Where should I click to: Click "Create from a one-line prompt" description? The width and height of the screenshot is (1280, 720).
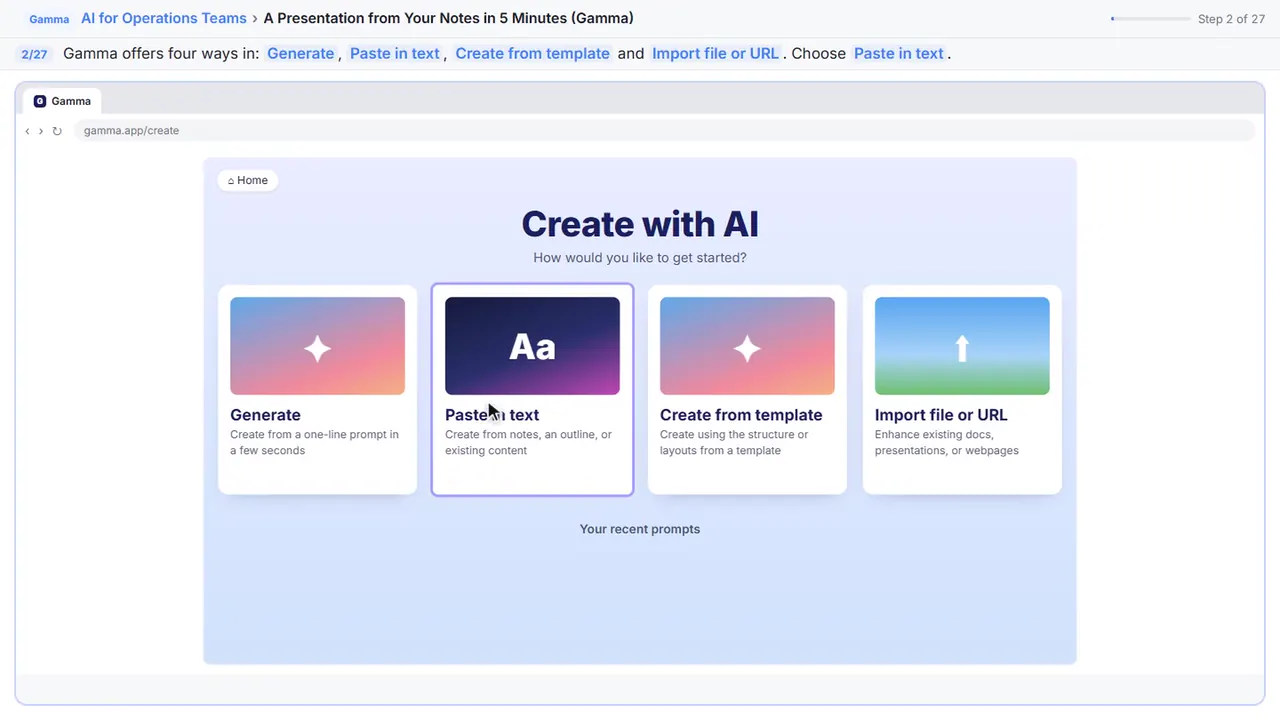point(315,442)
